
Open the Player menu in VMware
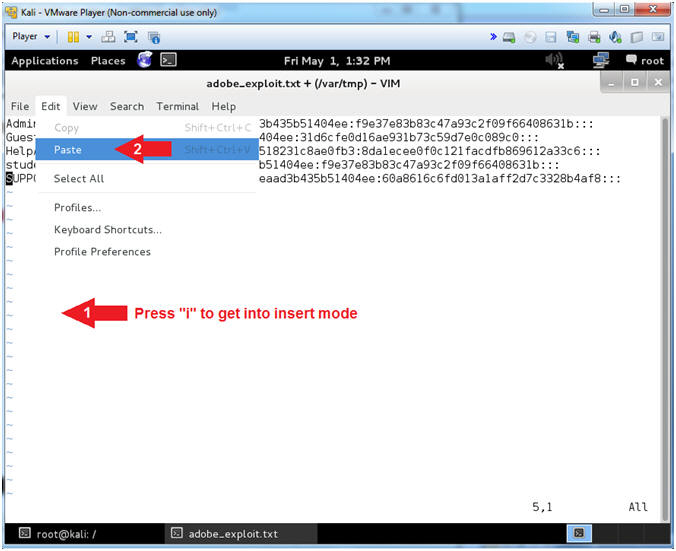pos(31,37)
